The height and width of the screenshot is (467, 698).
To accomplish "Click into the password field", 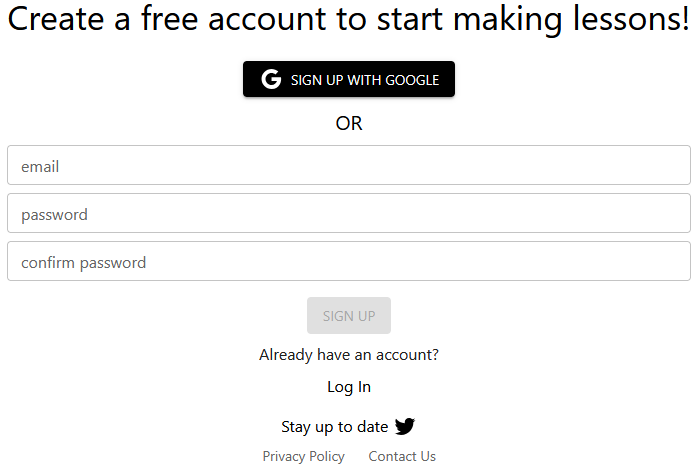I will (349, 214).
